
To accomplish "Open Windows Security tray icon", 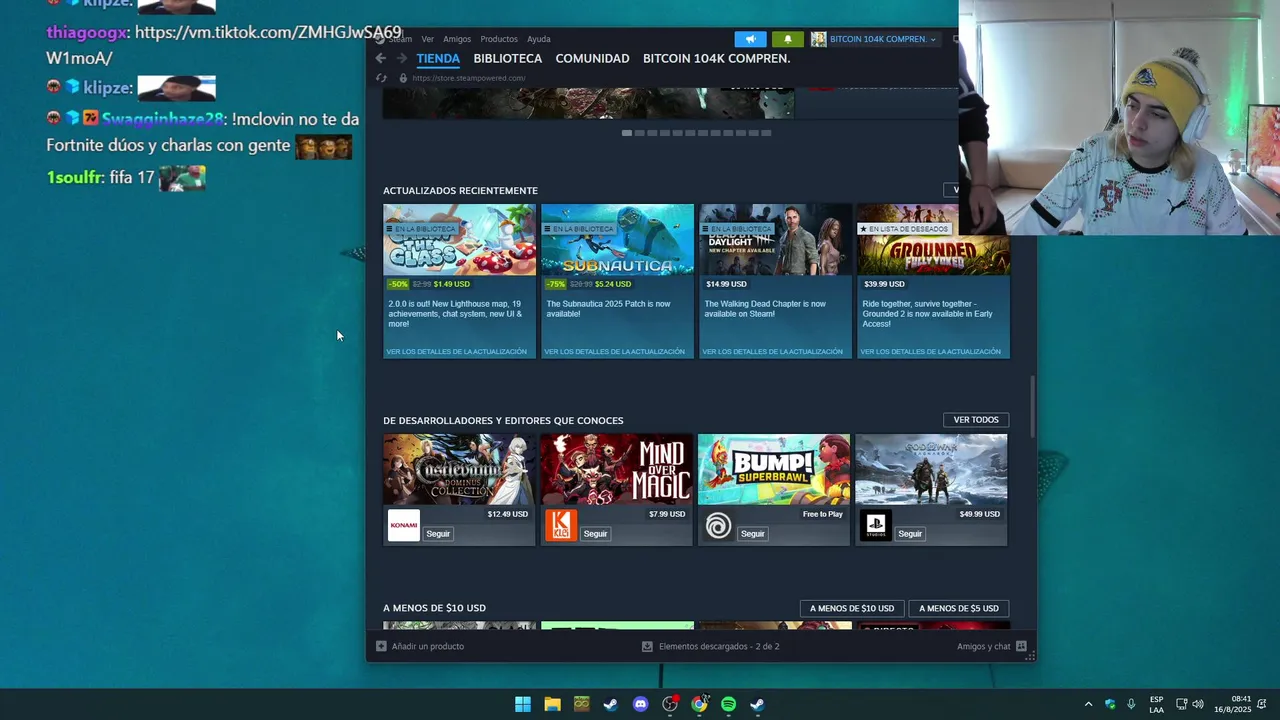I will tap(1110, 704).
